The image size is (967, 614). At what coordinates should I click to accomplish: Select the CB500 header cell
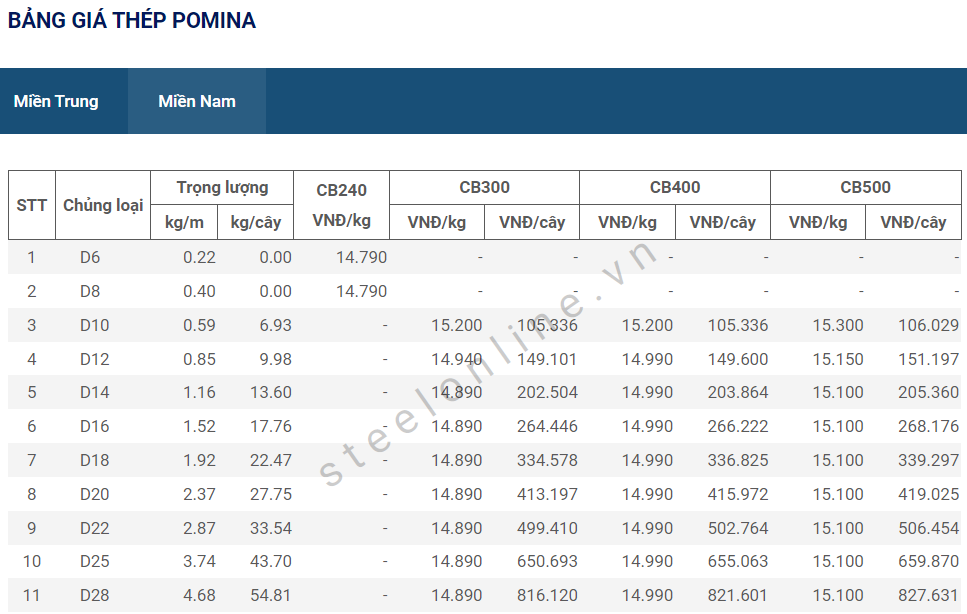[865, 187]
